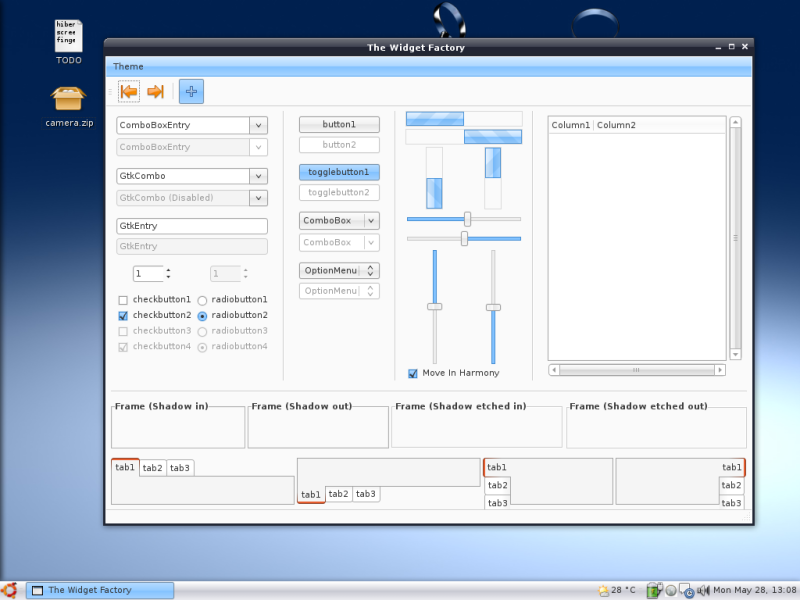This screenshot has width=800, height=600.
Task: Click The Widget Factory taskbar entry
Action: (100, 590)
